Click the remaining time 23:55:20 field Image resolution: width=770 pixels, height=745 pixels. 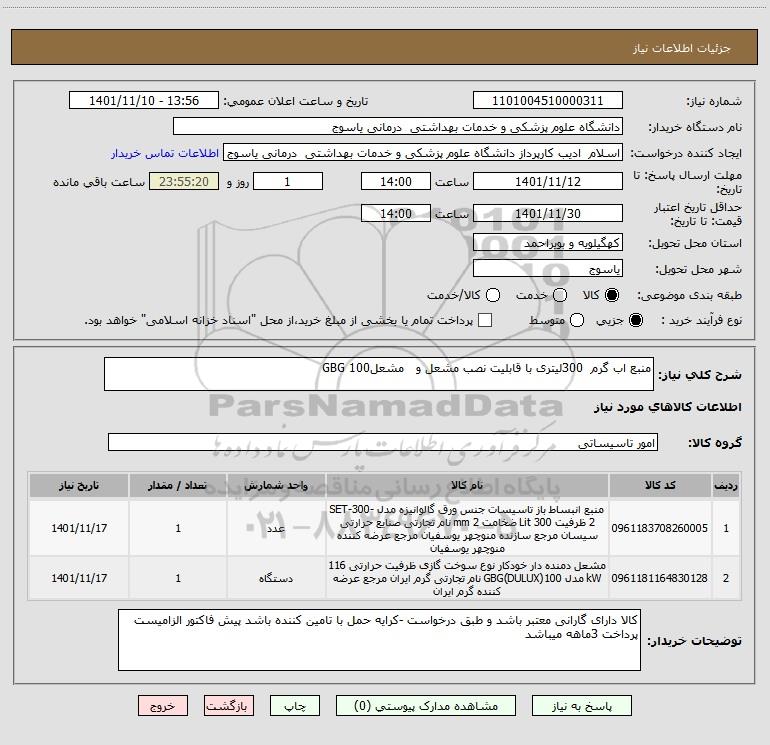click(x=184, y=181)
